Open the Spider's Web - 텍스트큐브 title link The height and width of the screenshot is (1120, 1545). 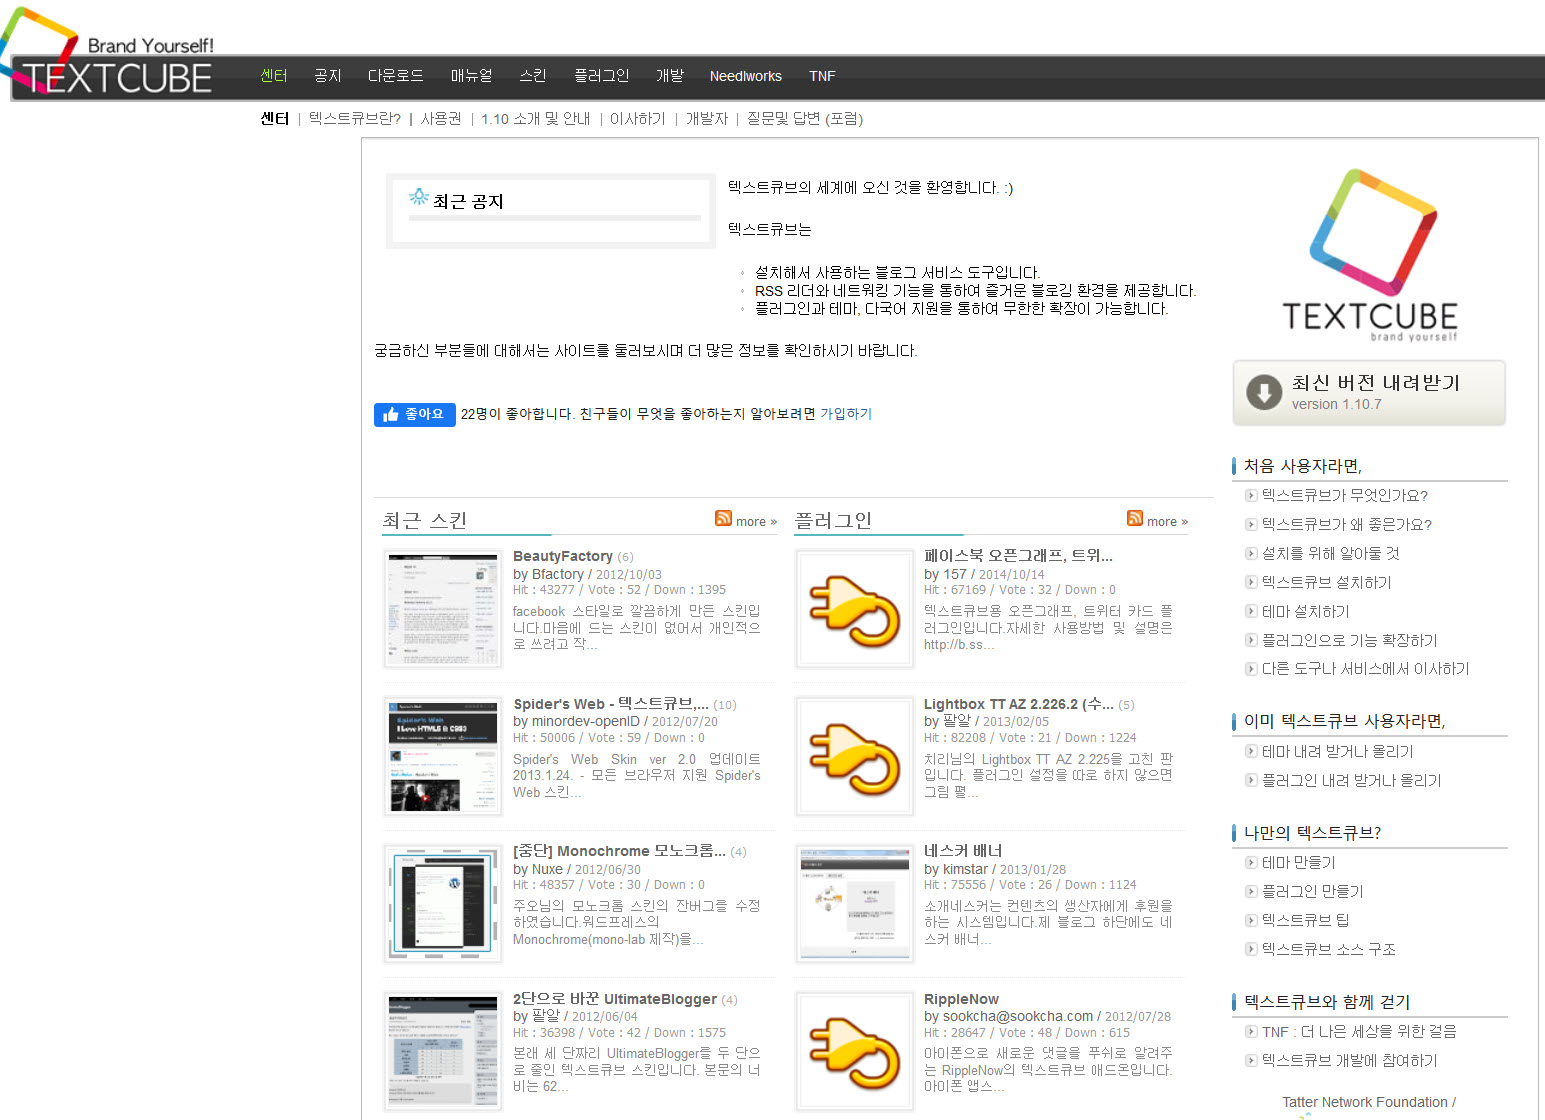(611, 704)
